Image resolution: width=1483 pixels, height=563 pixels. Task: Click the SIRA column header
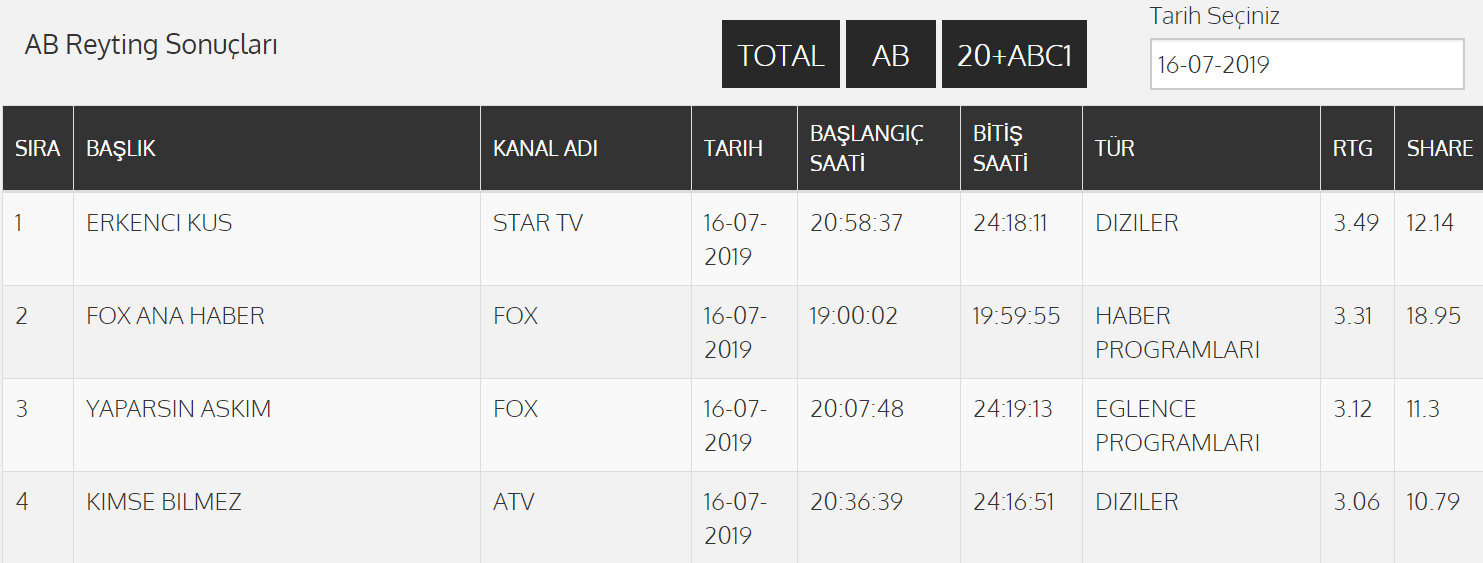click(x=37, y=149)
